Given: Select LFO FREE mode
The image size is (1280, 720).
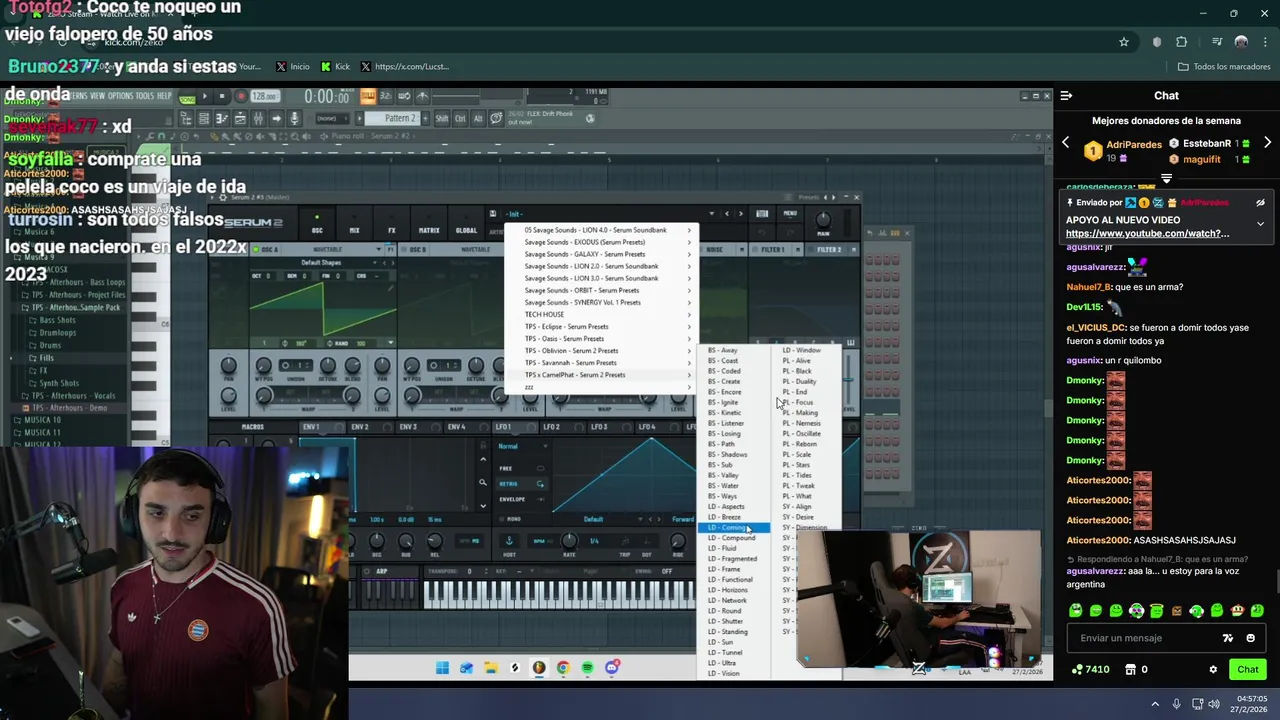Looking at the screenshot, I should coord(521,468).
